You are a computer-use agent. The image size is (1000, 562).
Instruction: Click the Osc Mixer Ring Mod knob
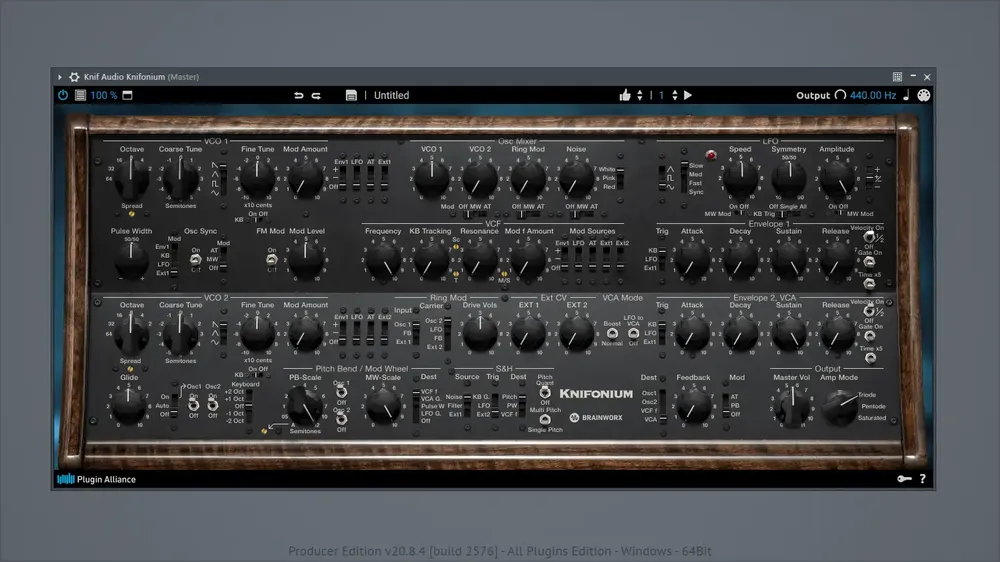[x=528, y=179]
